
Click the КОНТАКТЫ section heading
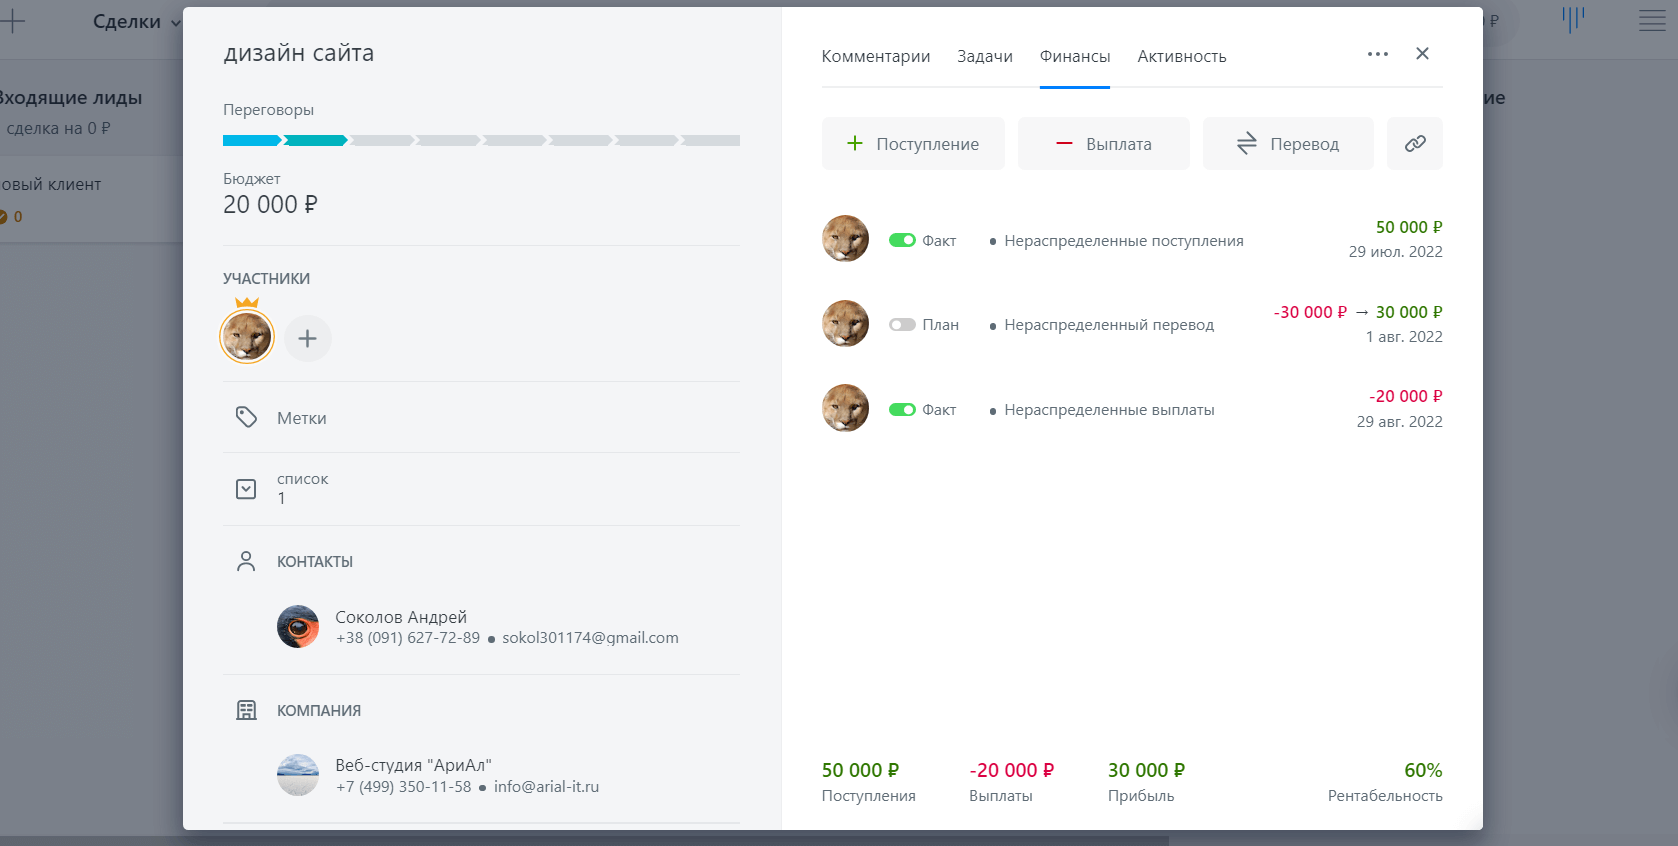315,562
